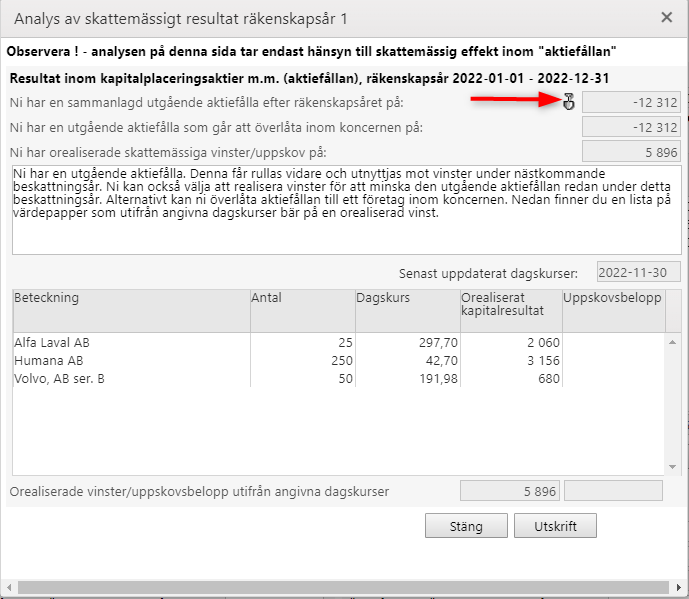This screenshot has height=599, width=689.
Task: Click dagskurs value 297,70
Action: point(438,342)
